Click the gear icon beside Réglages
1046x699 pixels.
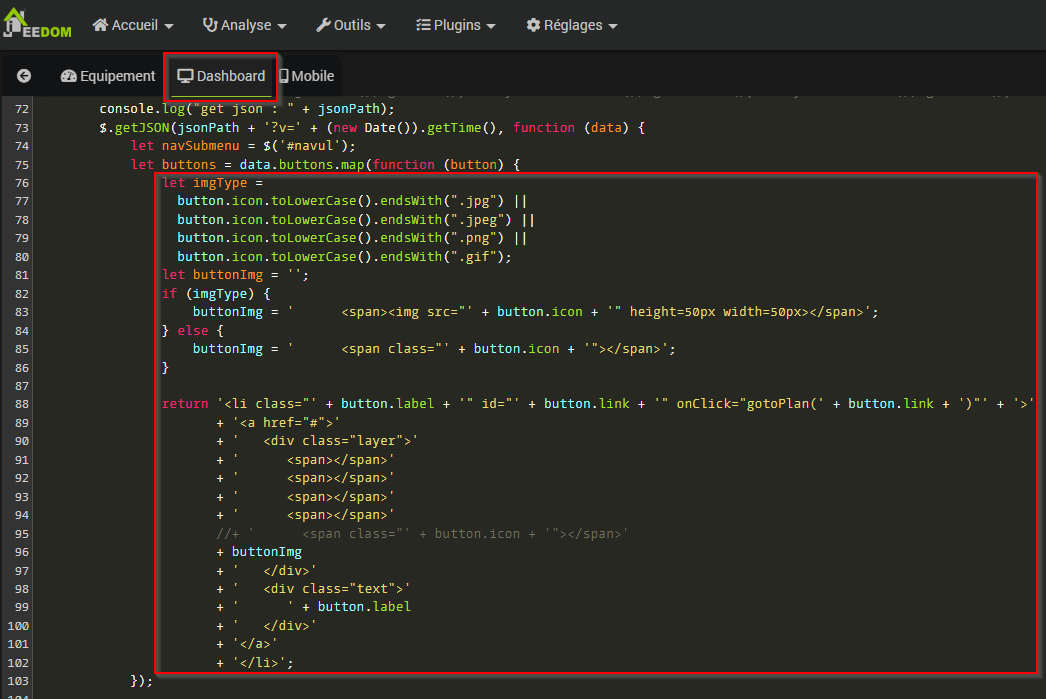(533, 25)
